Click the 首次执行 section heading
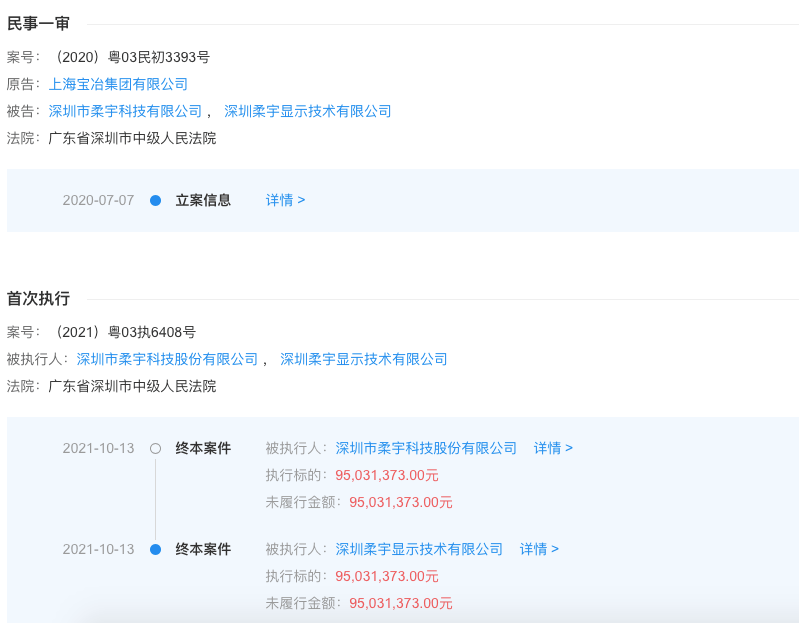Image resolution: width=799 pixels, height=623 pixels. (x=38, y=299)
